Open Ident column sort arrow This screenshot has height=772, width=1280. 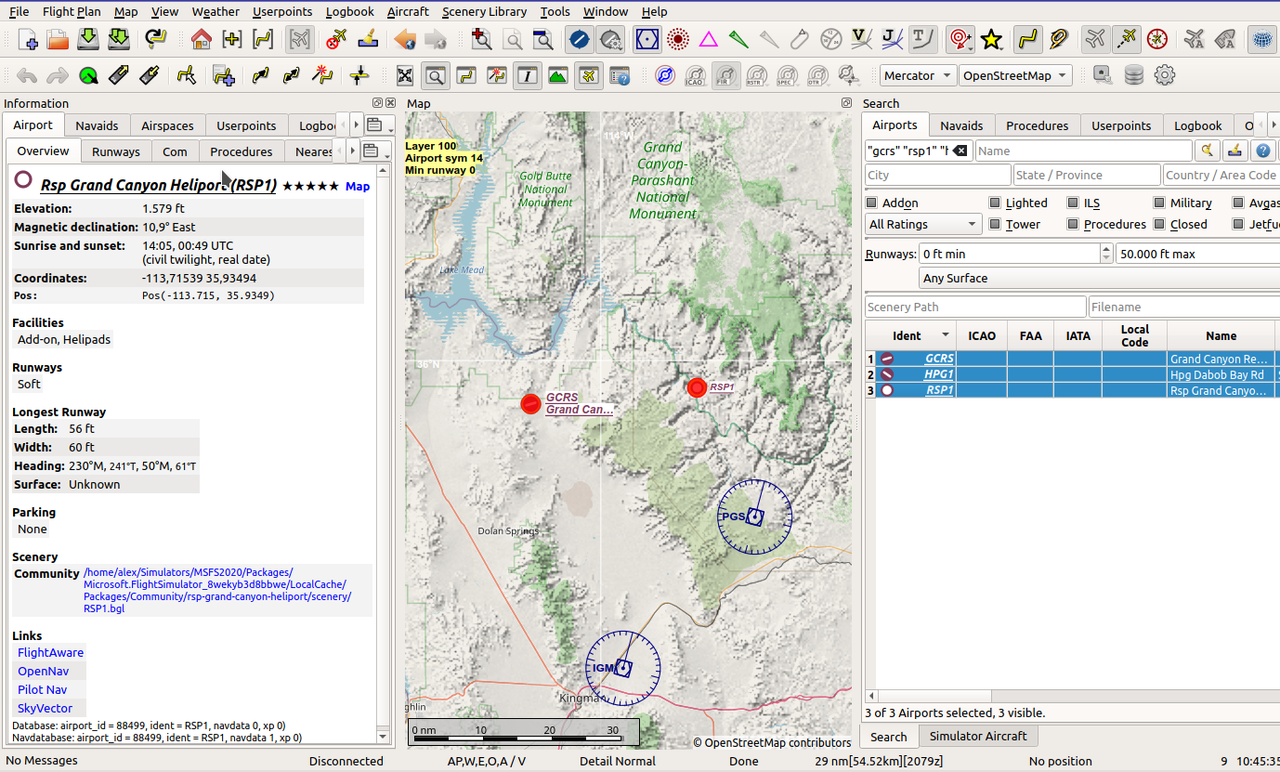click(945, 336)
